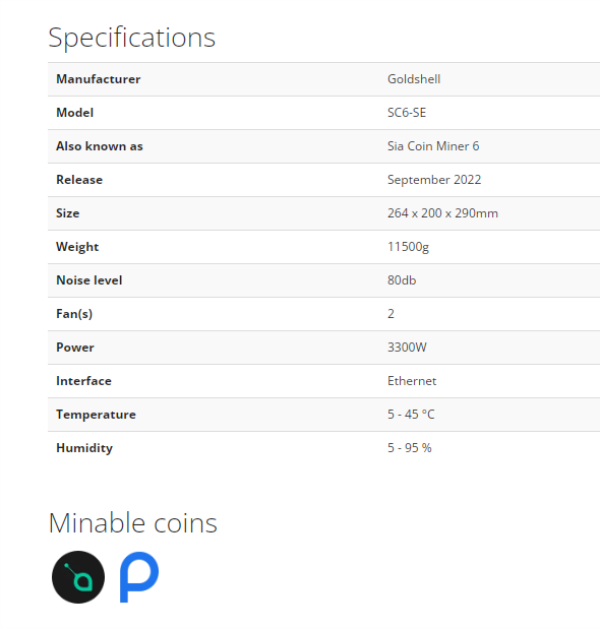This screenshot has width=600, height=628.
Task: Click the Also known as label
Action: (99, 146)
